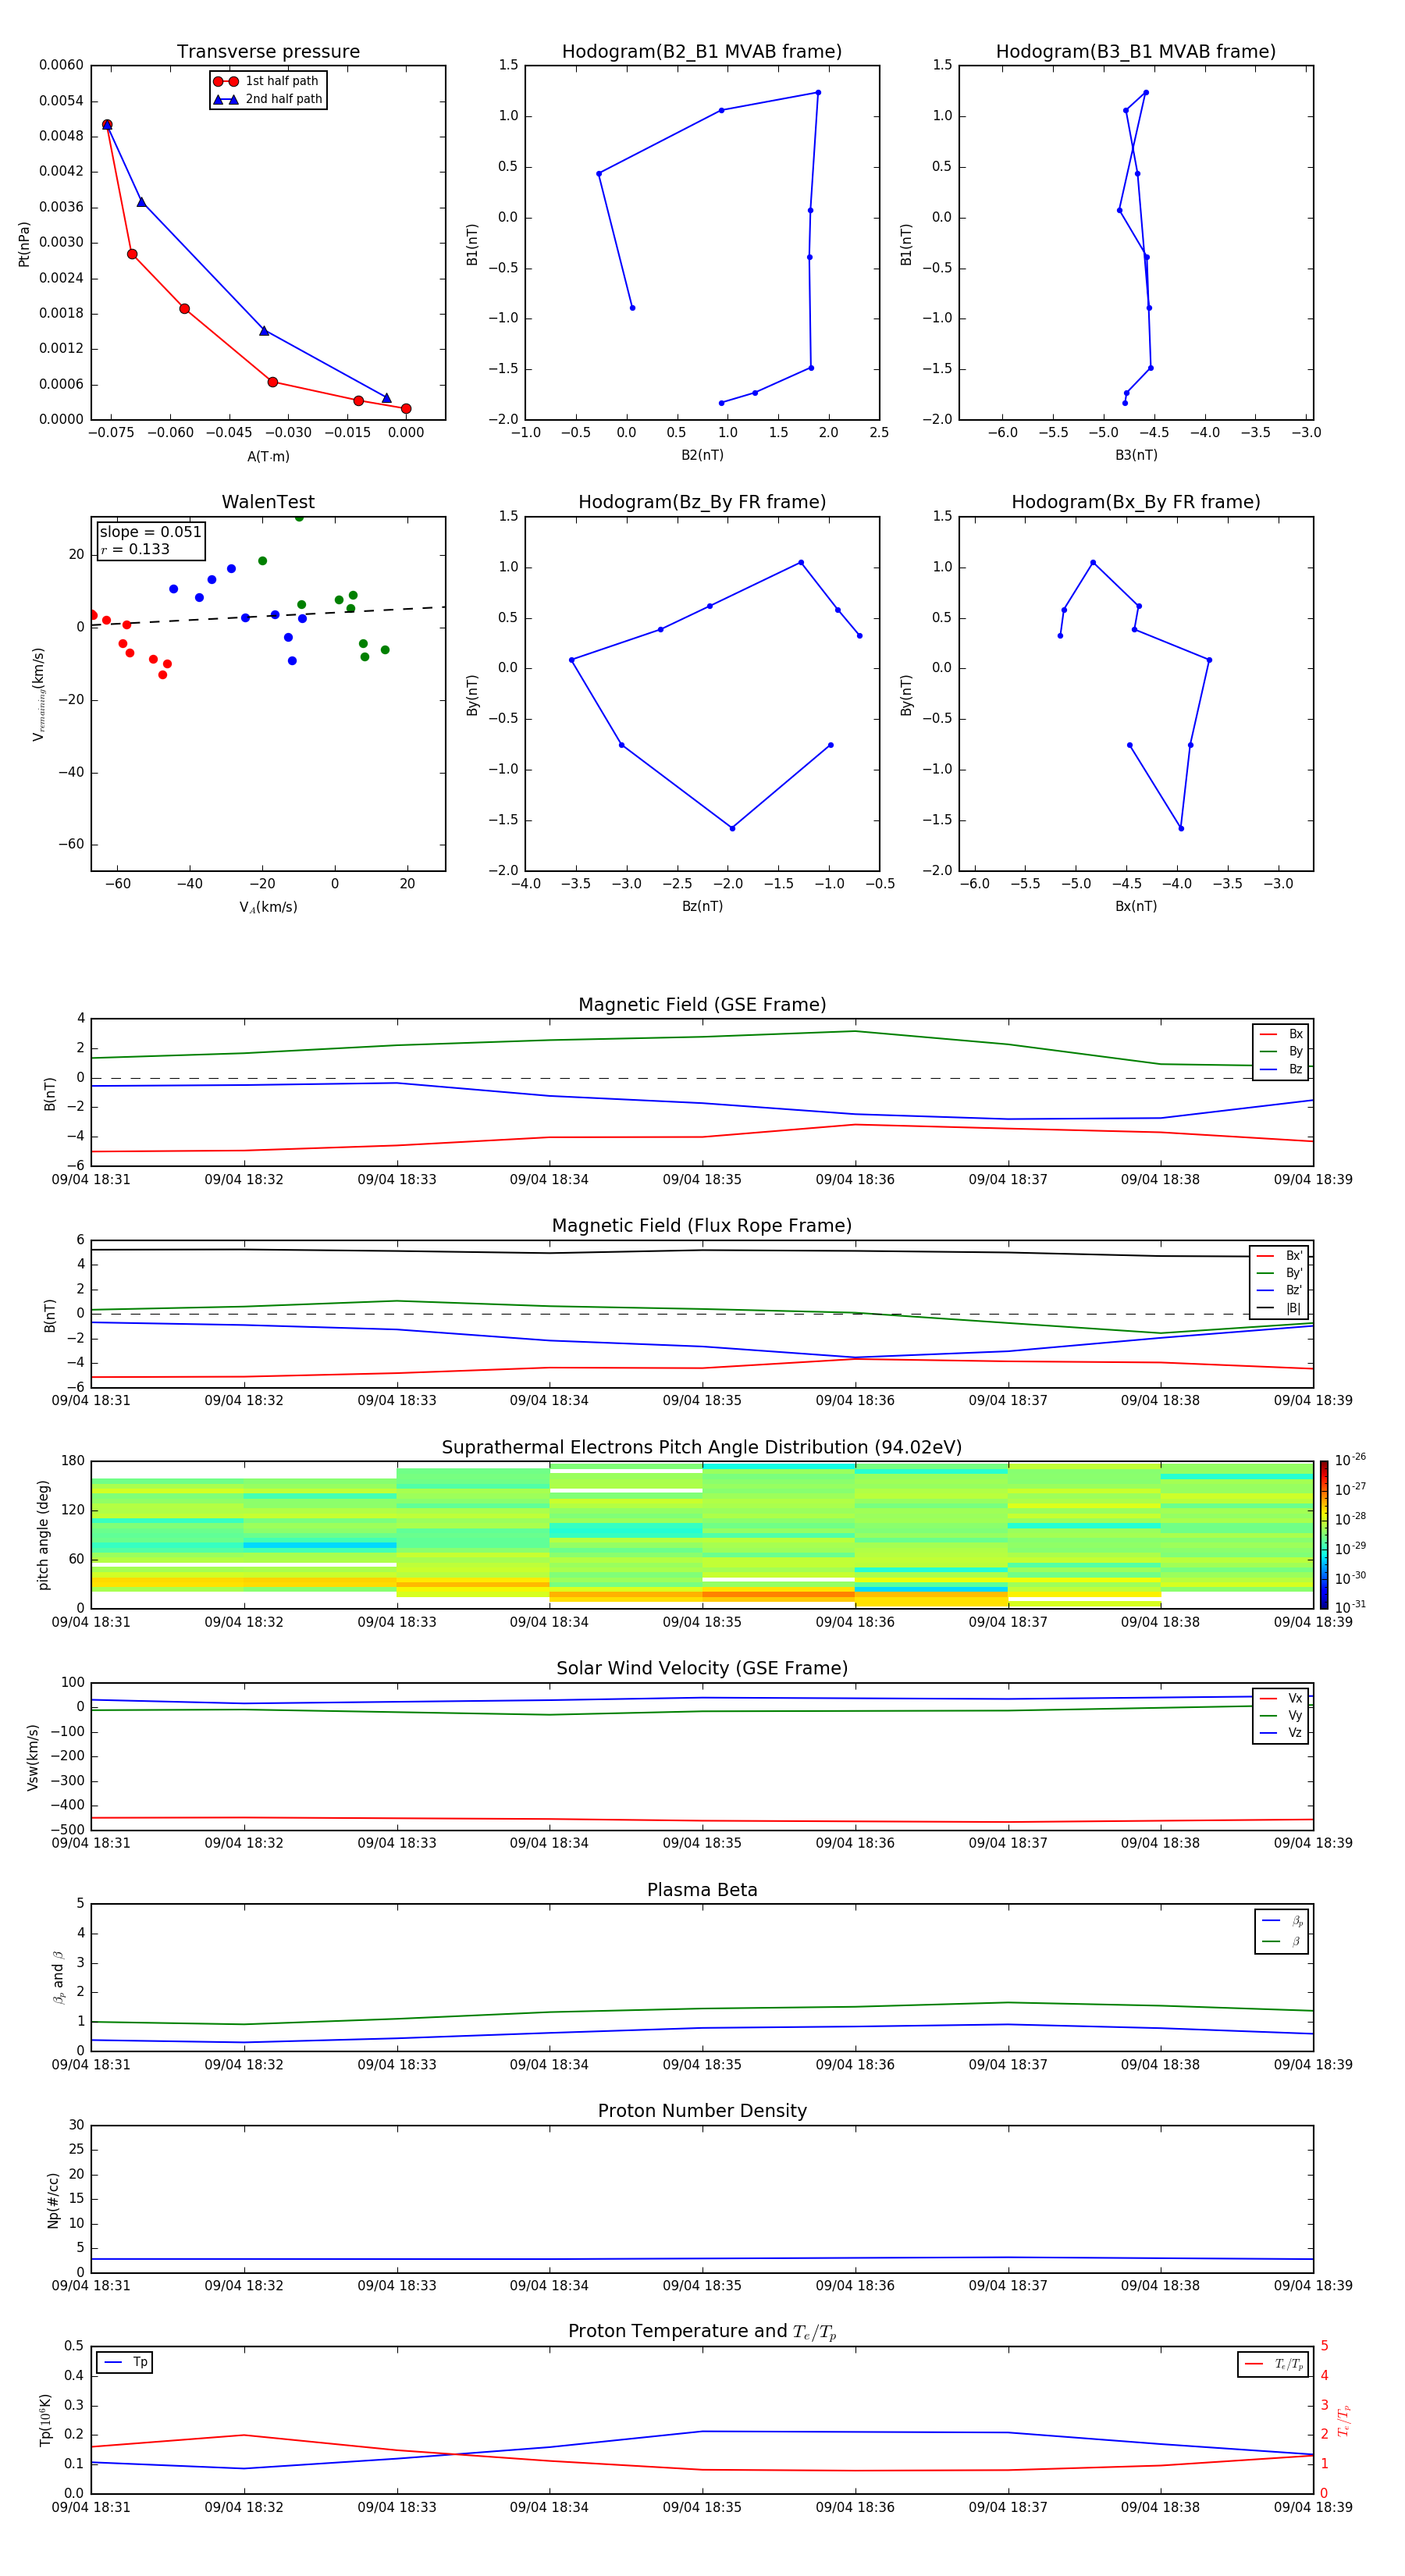The width and height of the screenshot is (1405, 2576).
Task: Click the 'pitch angle (deg)' axis label
Action: coord(43,1534)
